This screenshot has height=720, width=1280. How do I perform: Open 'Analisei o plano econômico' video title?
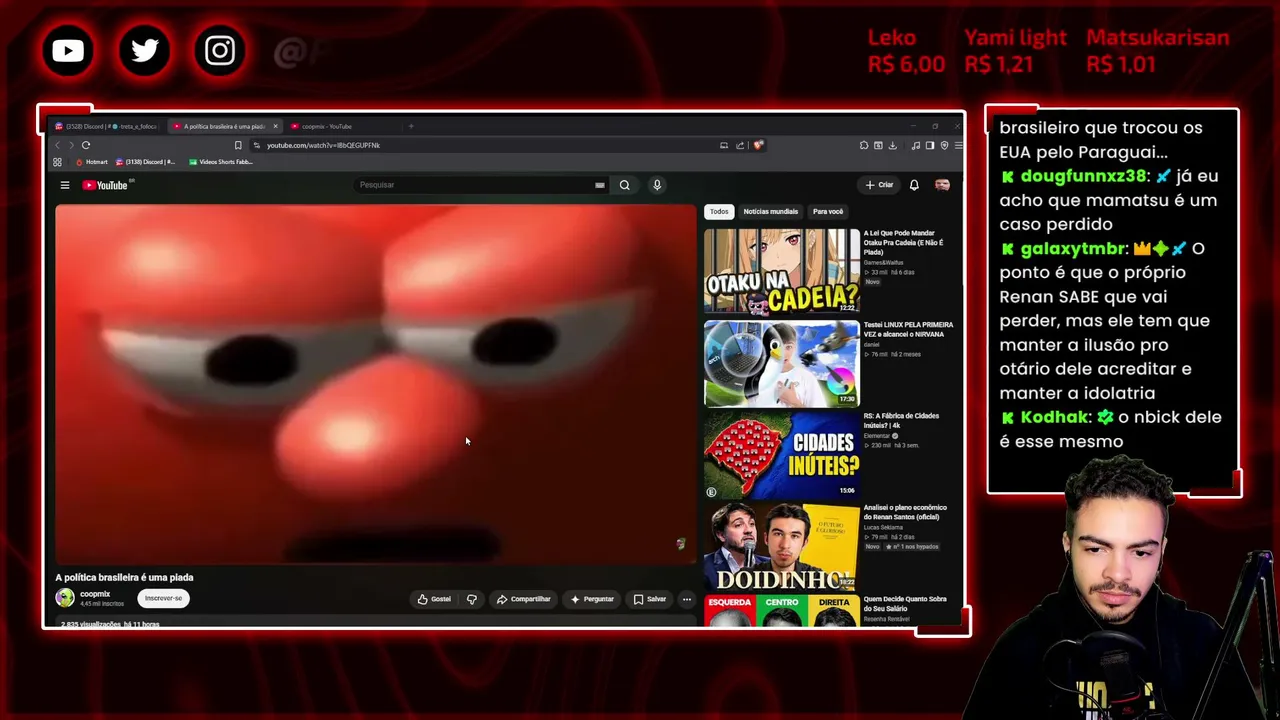905,512
